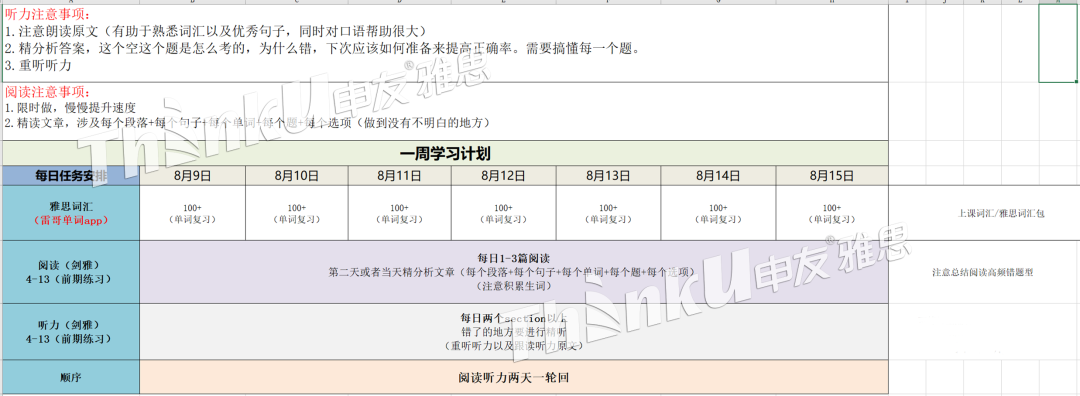Select the 注意总结阅读高频错题型 note cell
1080x396 pixels.
tap(983, 272)
